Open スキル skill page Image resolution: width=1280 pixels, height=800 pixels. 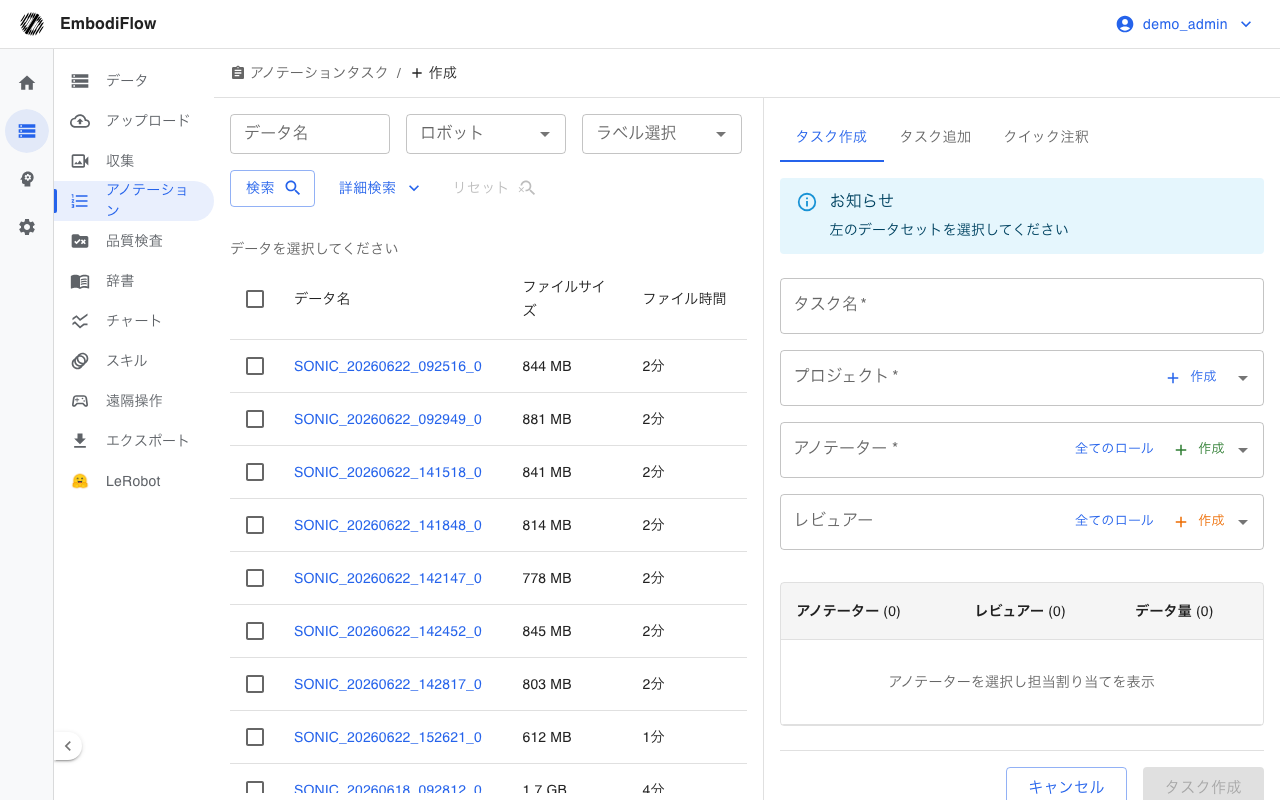134,361
